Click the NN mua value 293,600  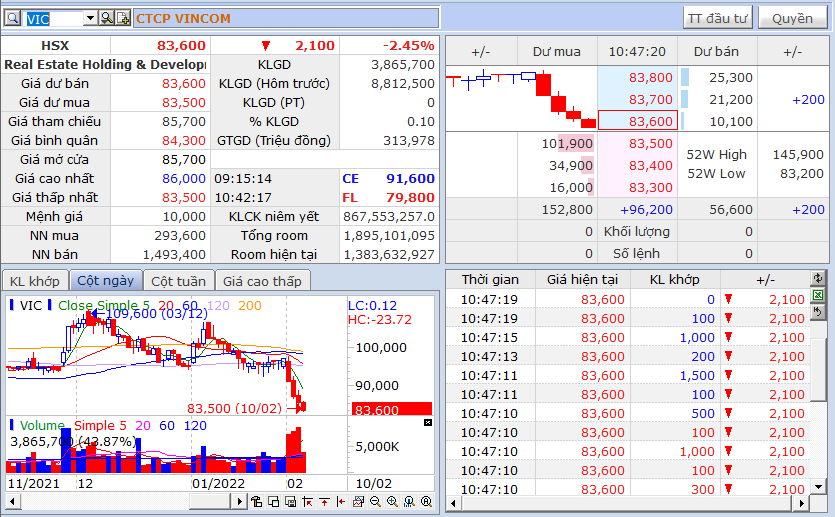click(x=180, y=235)
